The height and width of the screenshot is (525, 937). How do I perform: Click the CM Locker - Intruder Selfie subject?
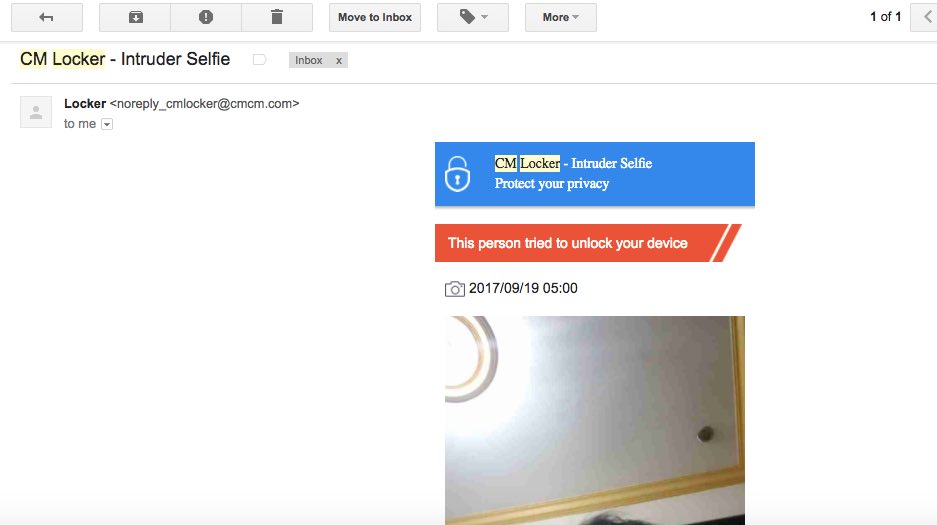click(125, 59)
